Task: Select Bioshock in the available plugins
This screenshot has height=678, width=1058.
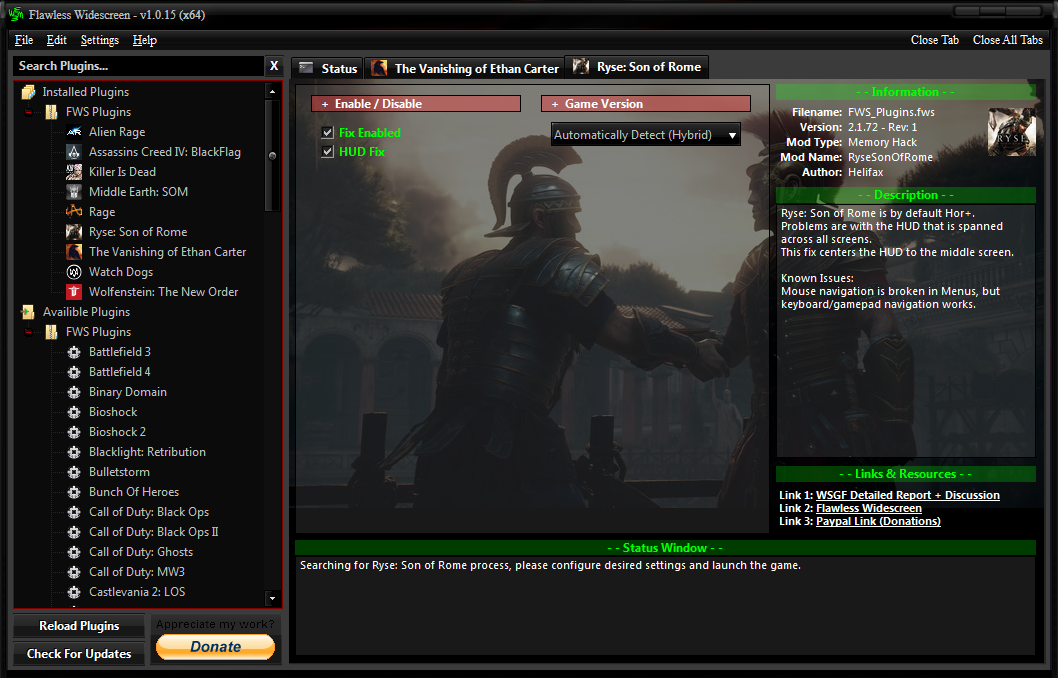Action: [x=113, y=412]
